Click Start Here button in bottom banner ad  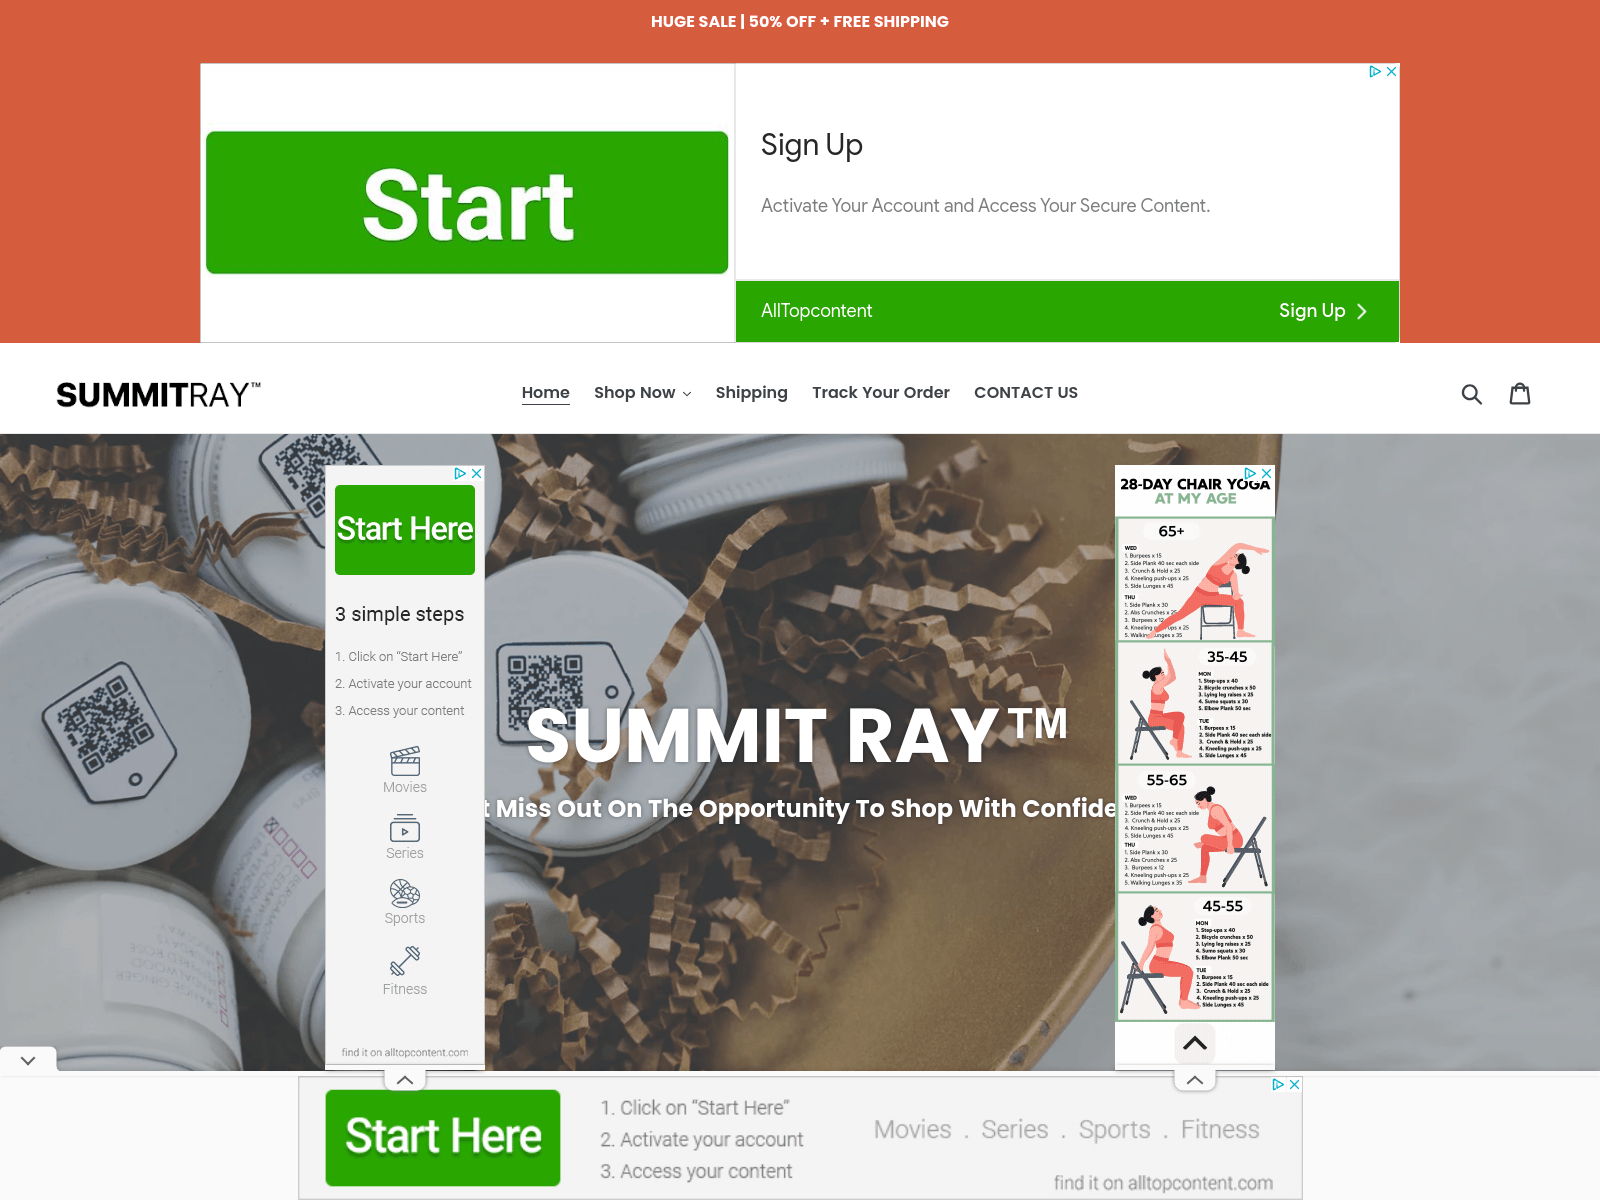tap(443, 1138)
